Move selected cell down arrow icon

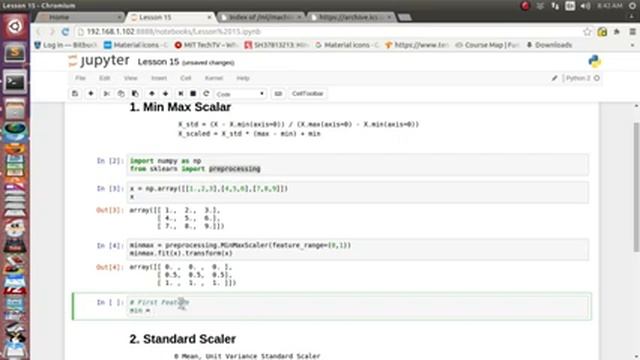point(165,93)
